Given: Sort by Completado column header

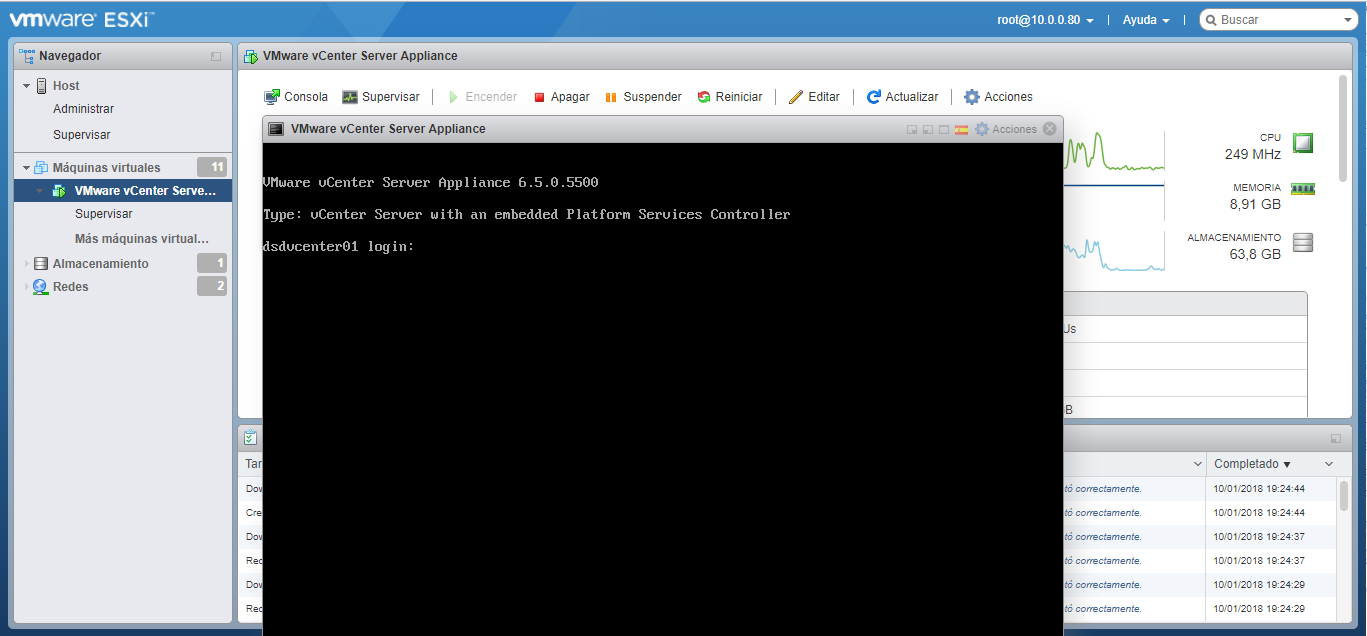Looking at the screenshot, I should pos(1252,464).
